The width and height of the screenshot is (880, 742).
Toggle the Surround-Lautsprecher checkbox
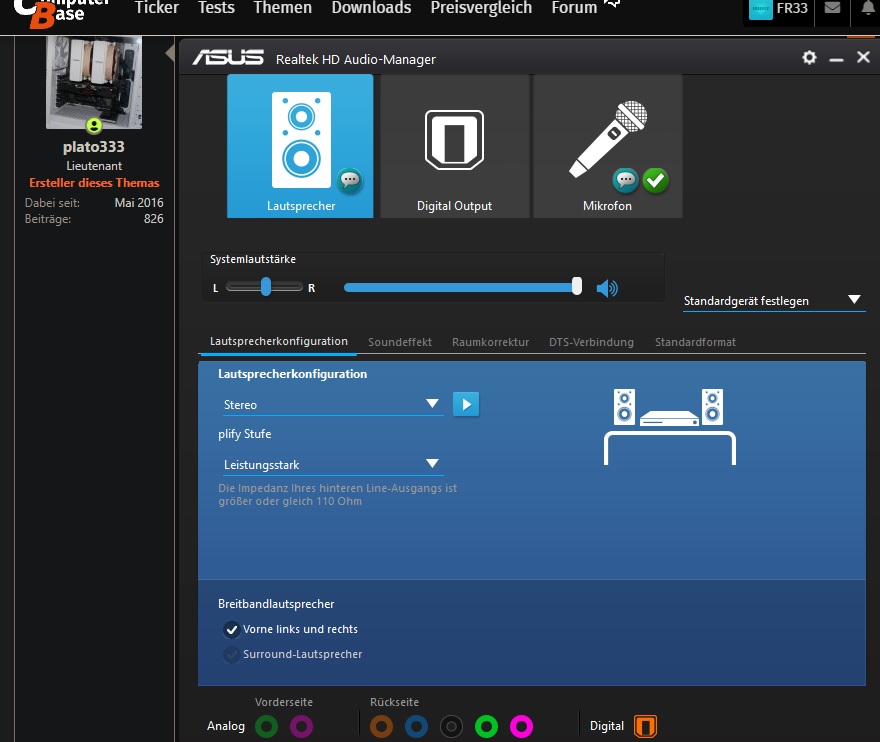[231, 654]
